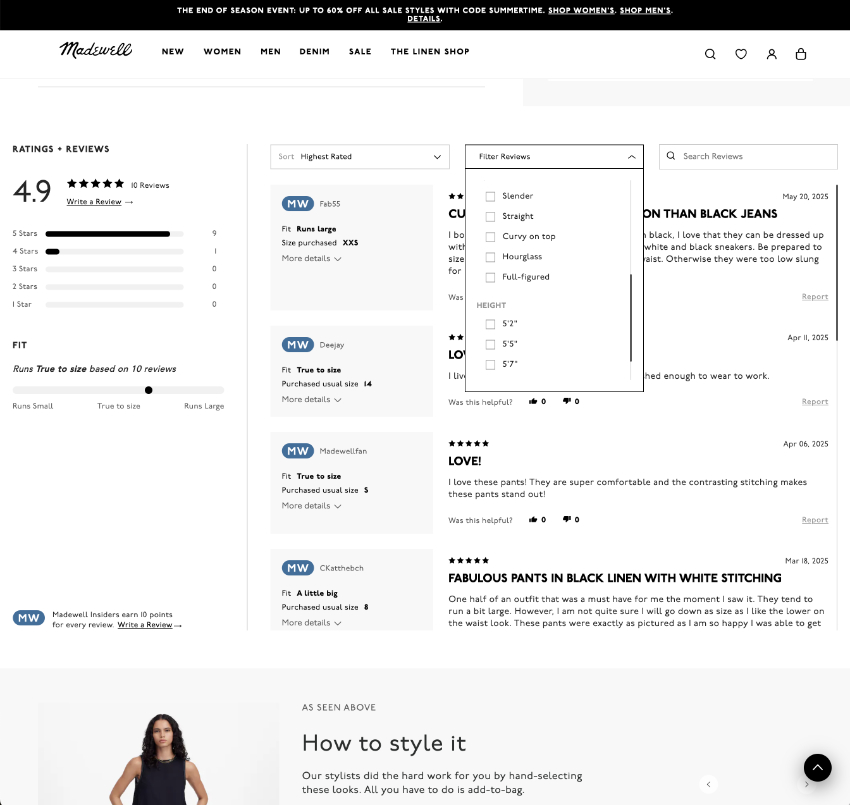This screenshot has width=850, height=805.
Task: Open the site search magnifier icon
Action: point(710,54)
